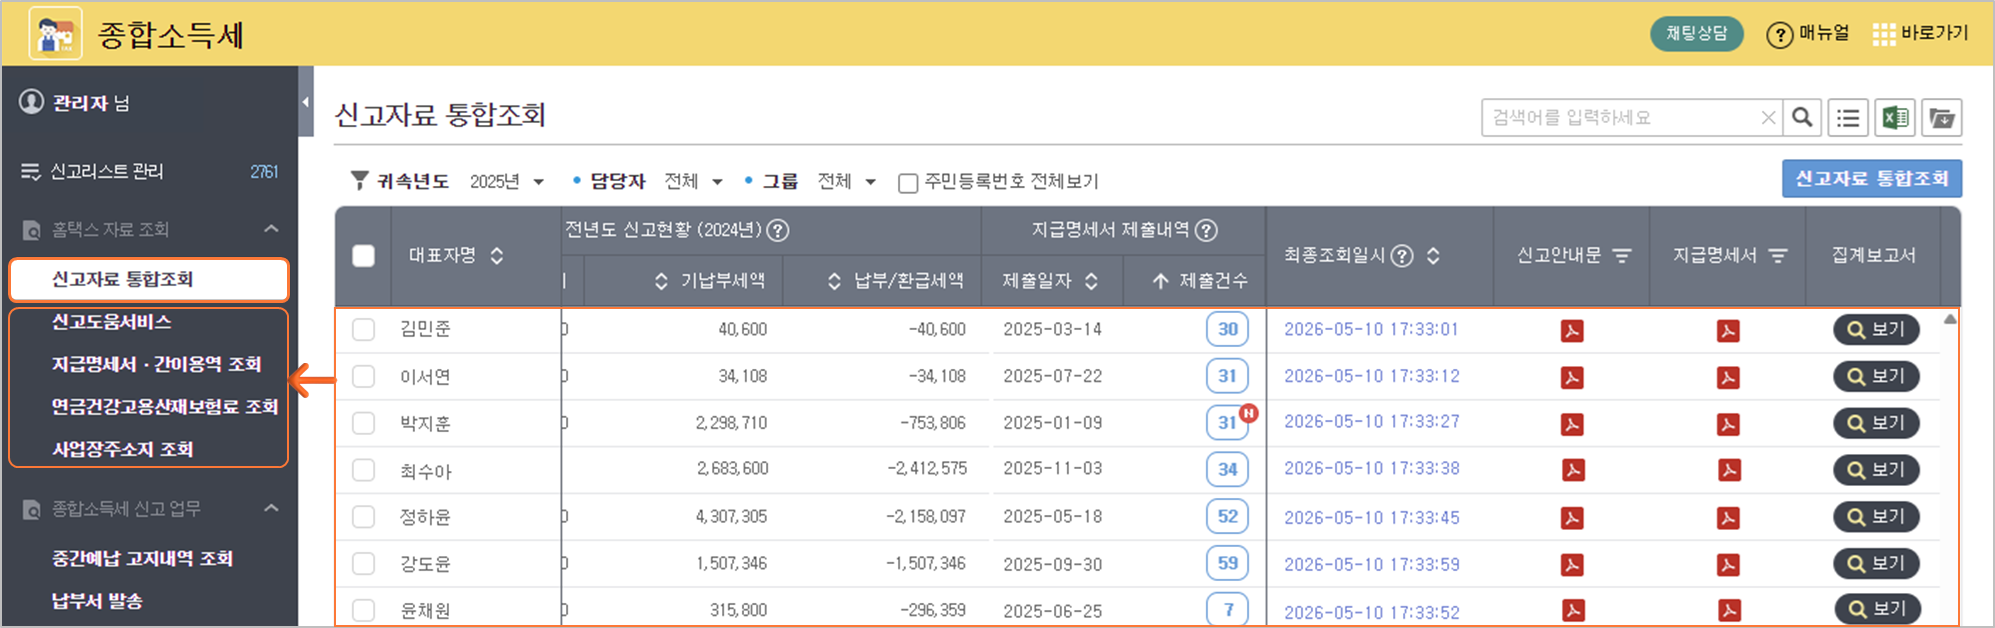This screenshot has width=1995, height=628.
Task: Tick the select-all header checkbox
Action: 364,256
